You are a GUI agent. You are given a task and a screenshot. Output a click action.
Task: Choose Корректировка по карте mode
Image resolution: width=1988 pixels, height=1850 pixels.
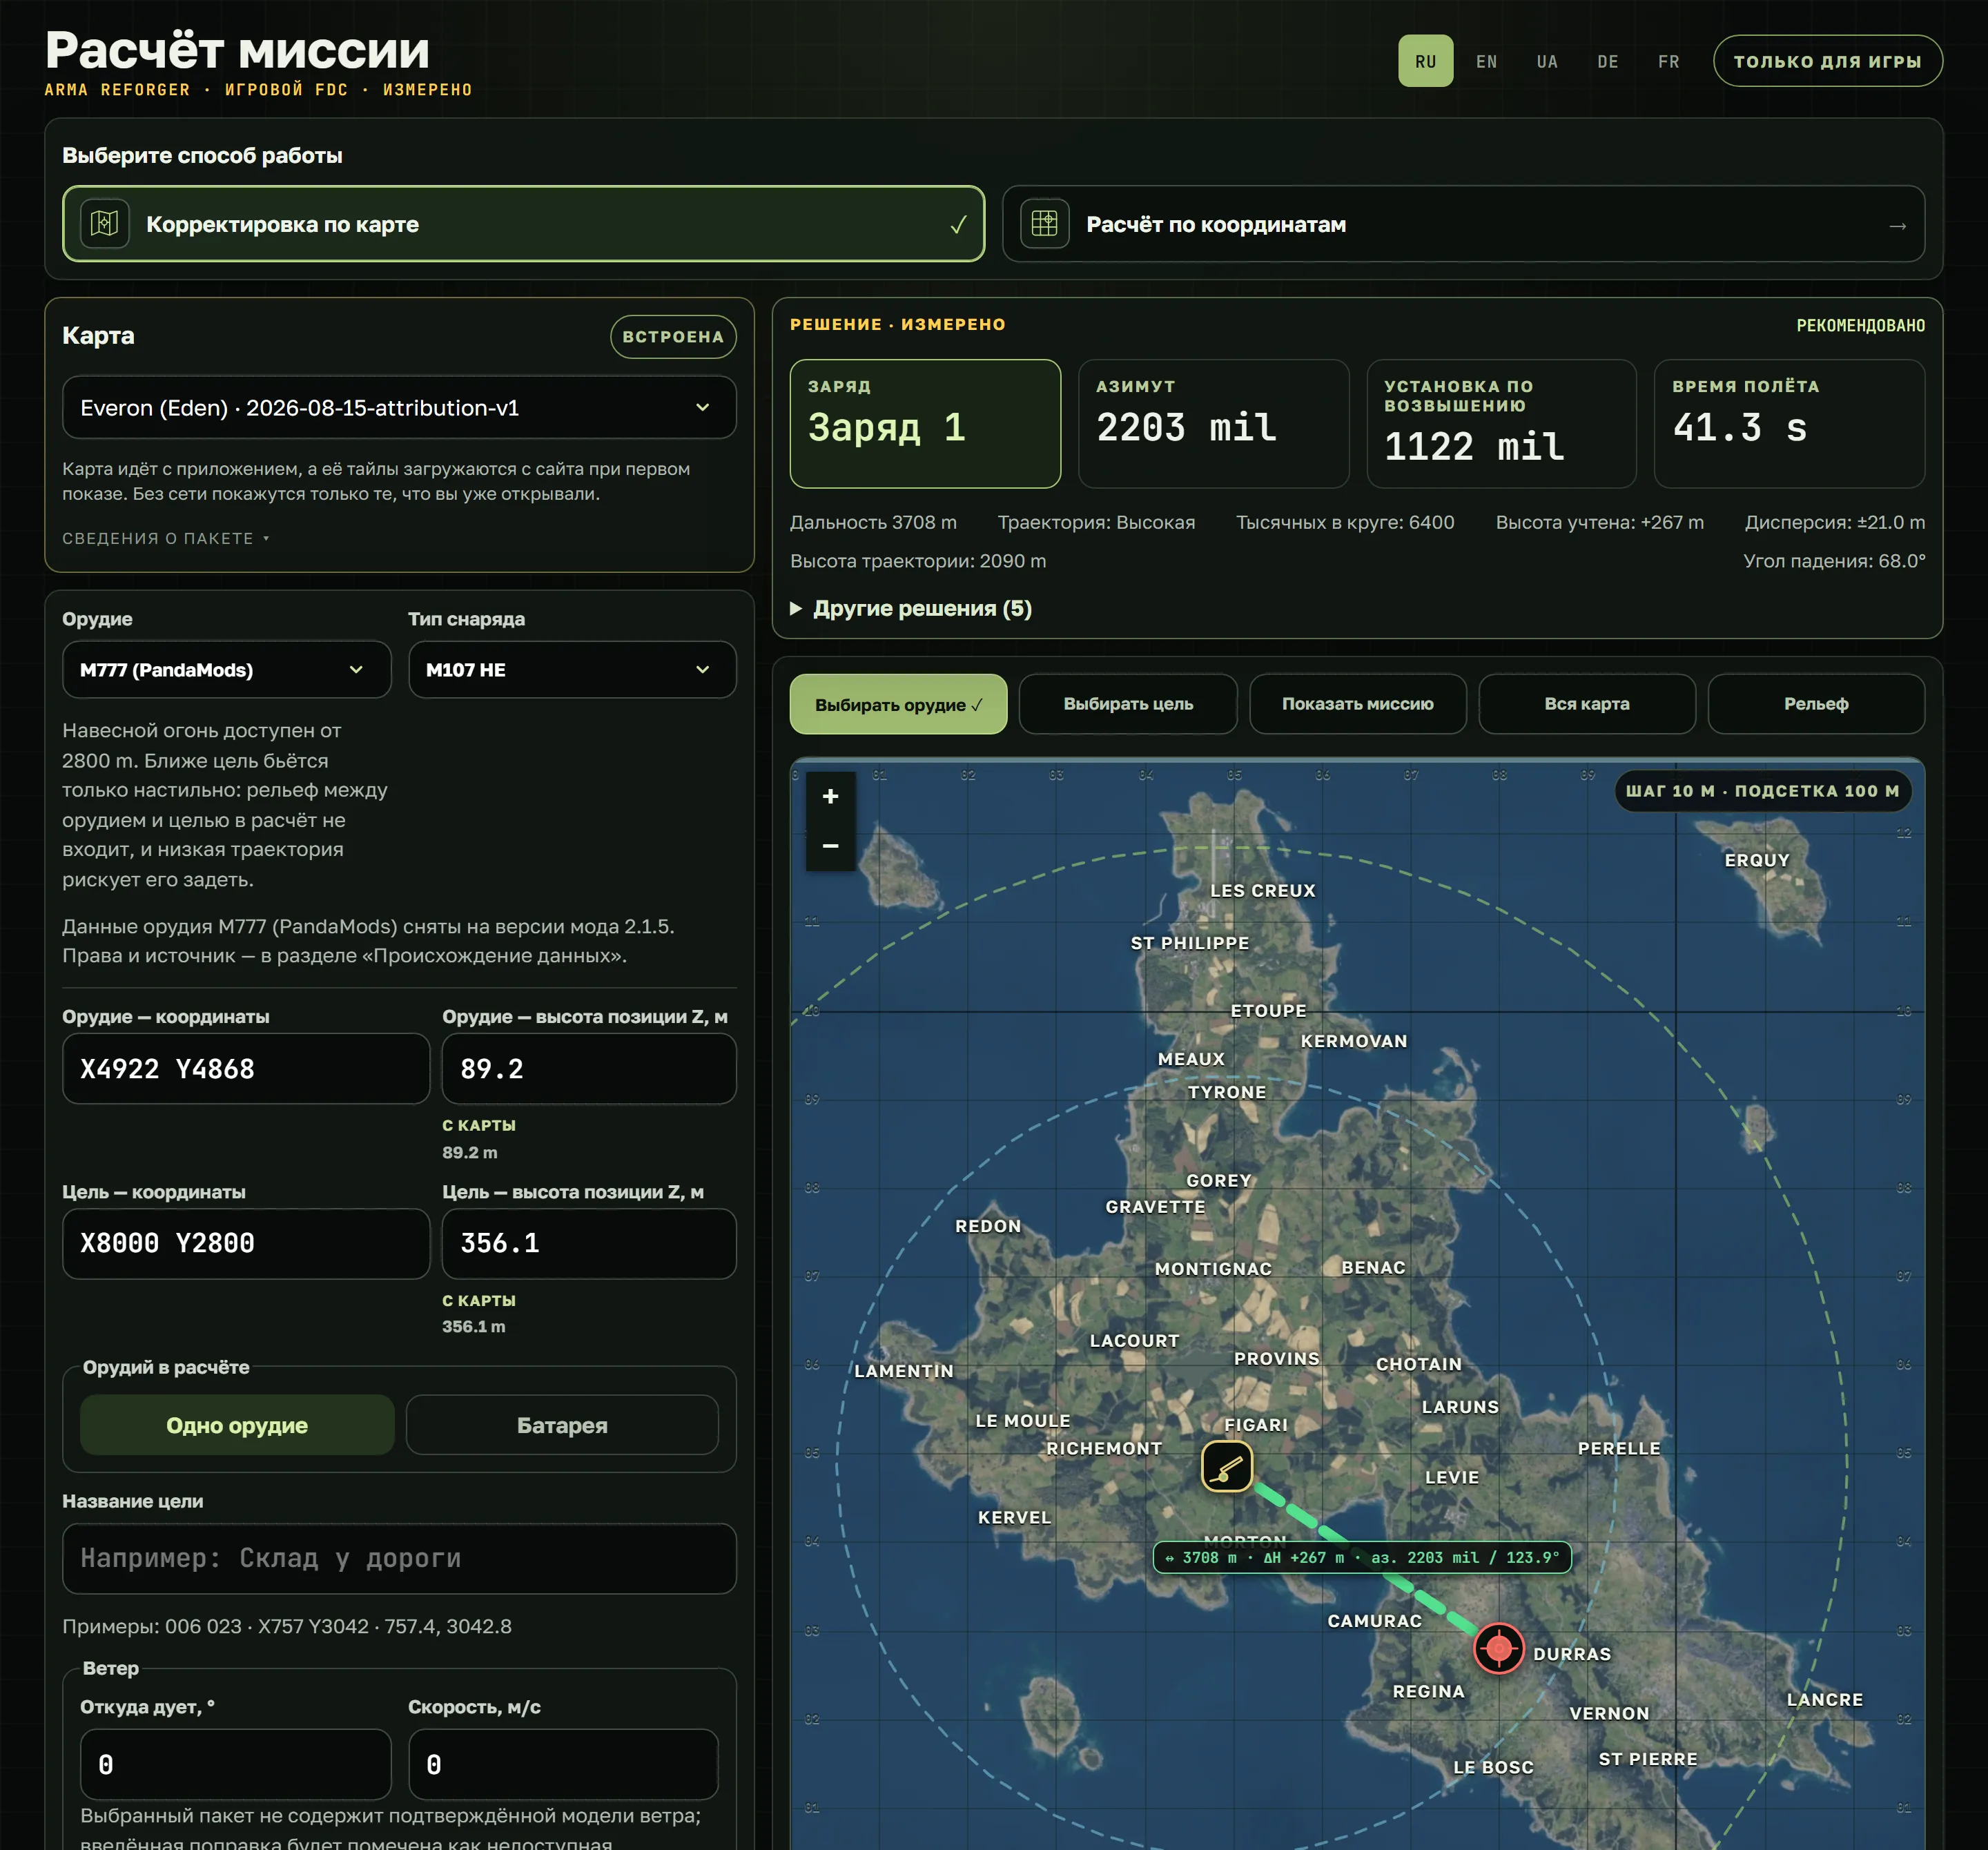(x=523, y=224)
